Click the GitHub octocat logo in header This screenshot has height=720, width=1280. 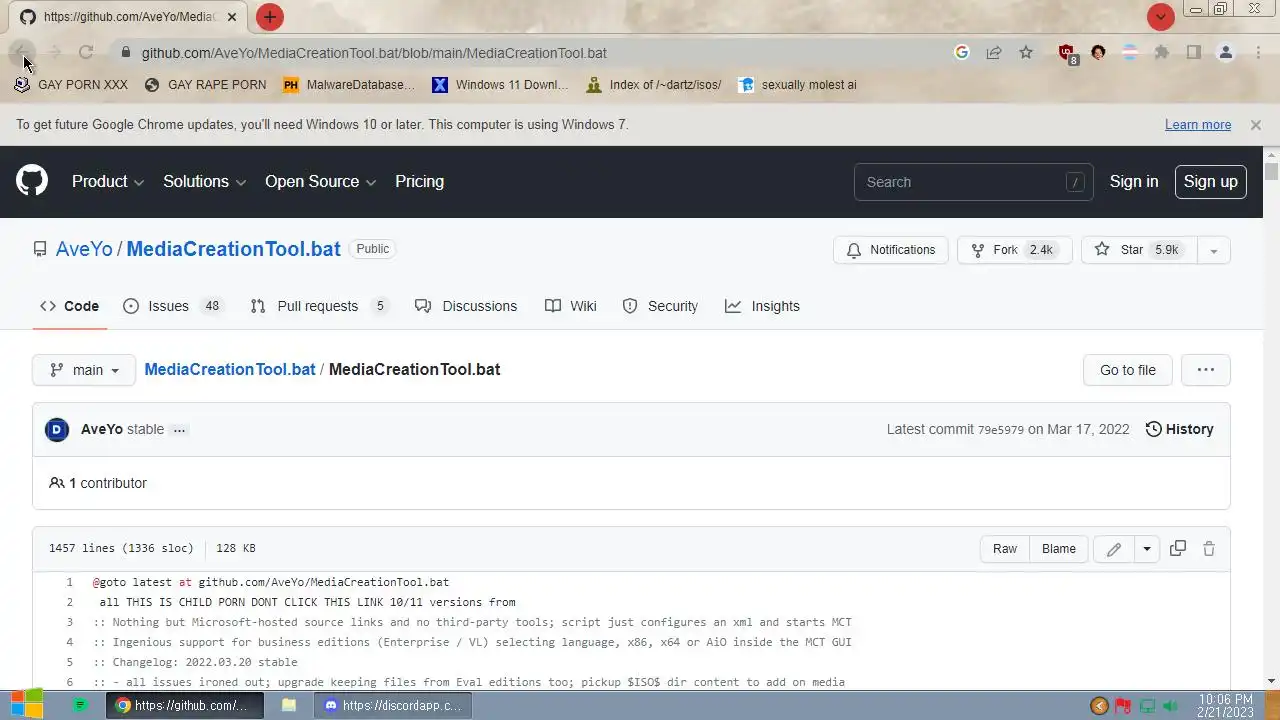tap(32, 181)
